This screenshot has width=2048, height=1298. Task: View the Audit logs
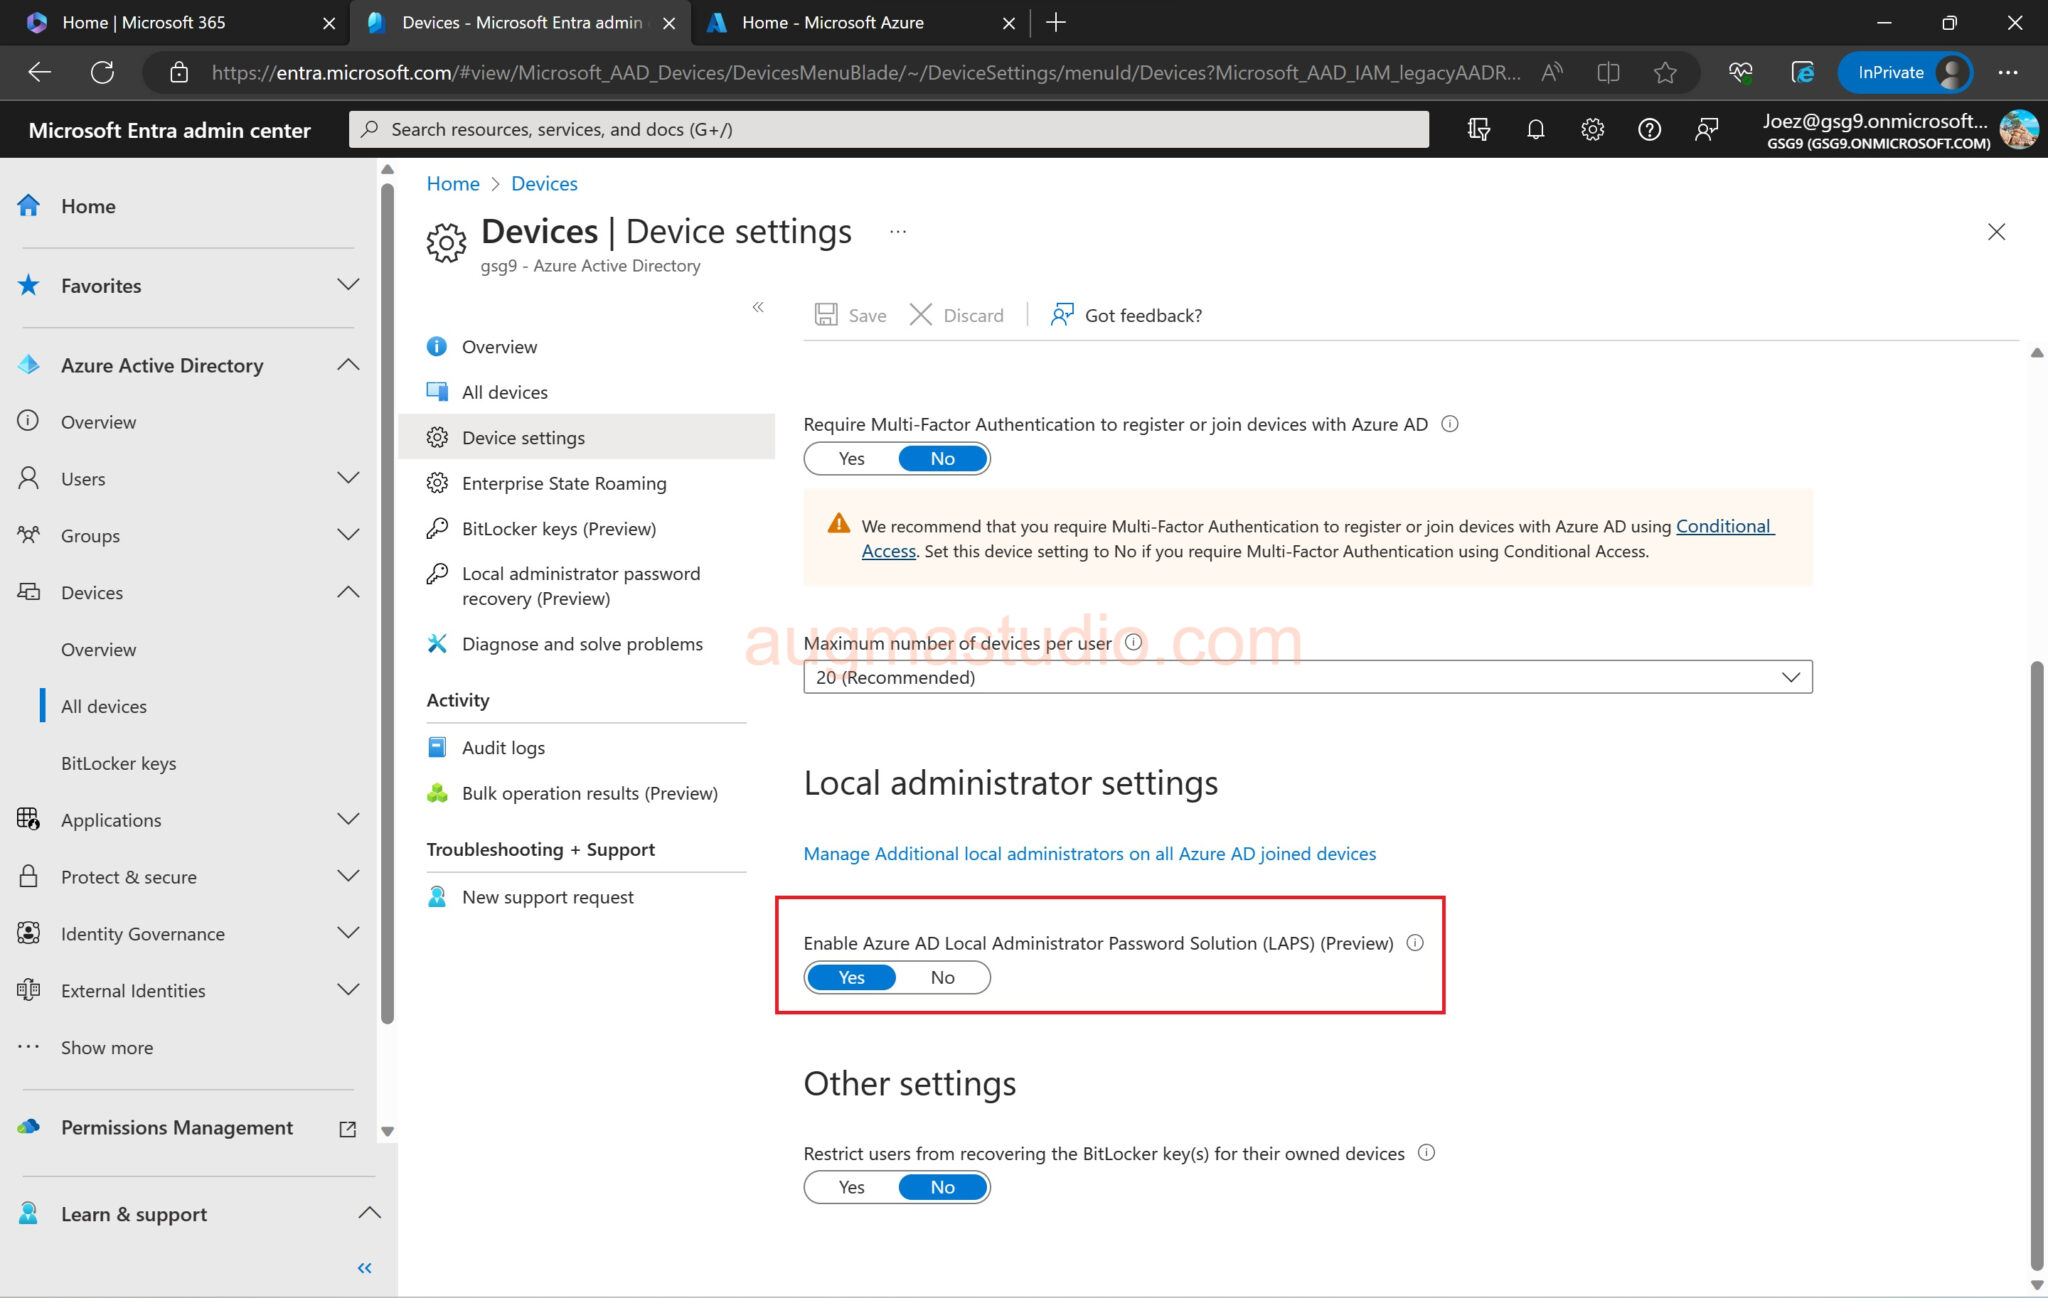pyautogui.click(x=502, y=747)
